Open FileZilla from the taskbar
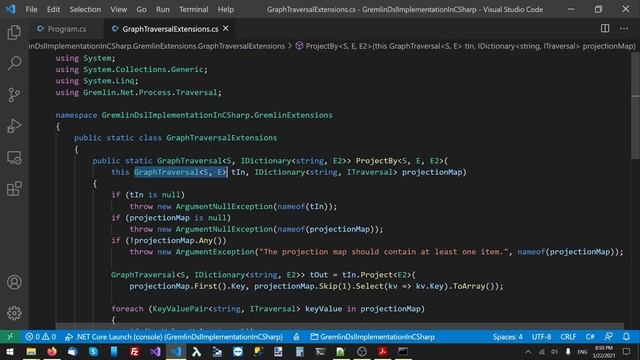 [134, 351]
